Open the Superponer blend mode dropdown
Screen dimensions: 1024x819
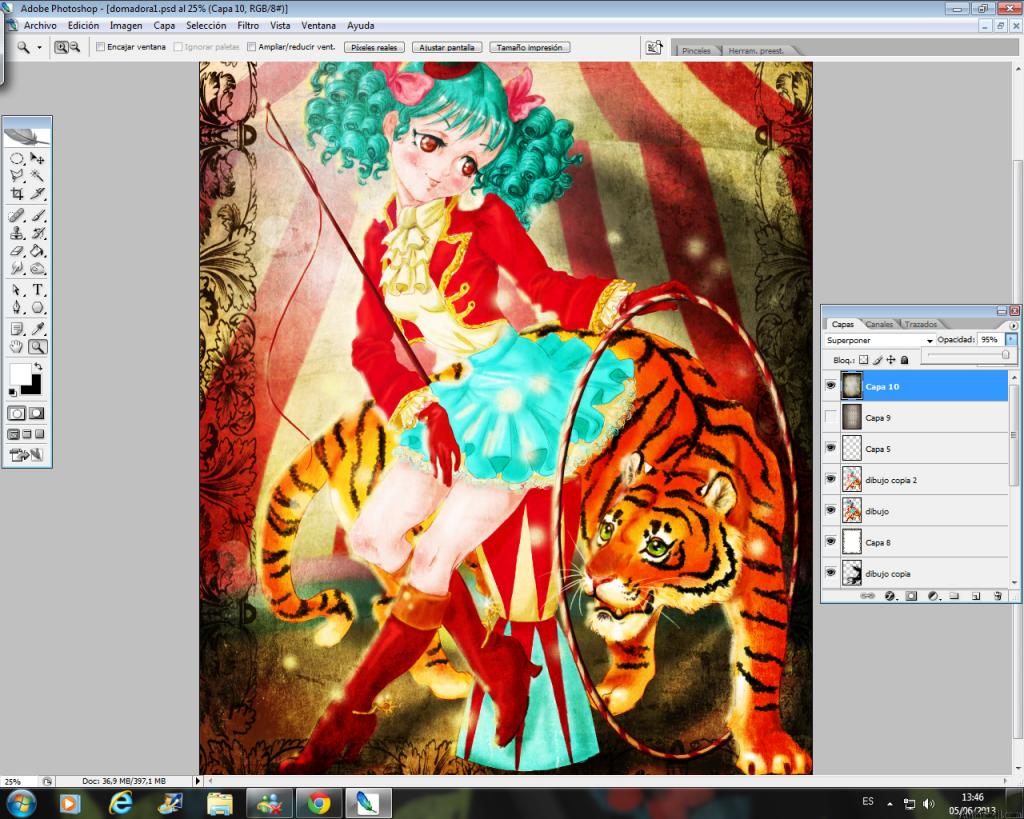tap(879, 340)
